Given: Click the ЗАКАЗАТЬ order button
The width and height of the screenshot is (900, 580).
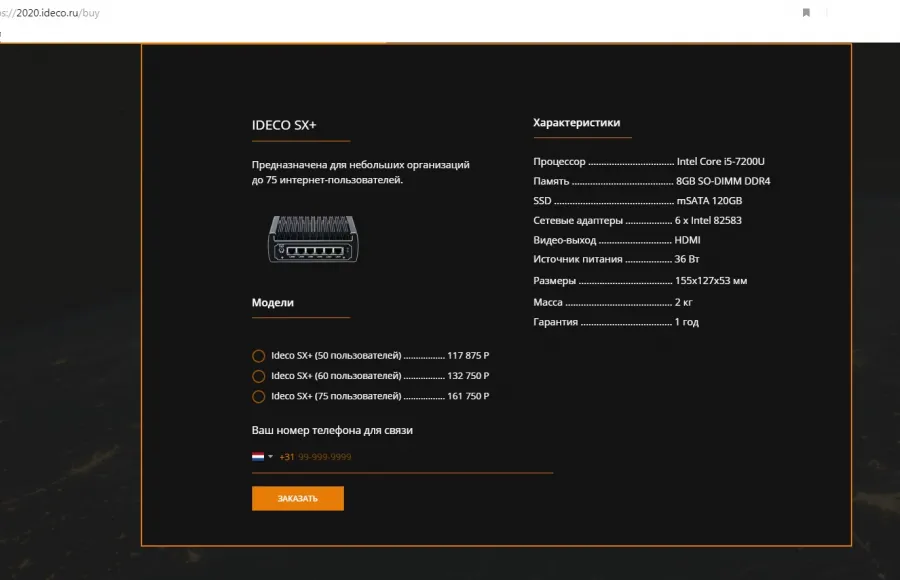Looking at the screenshot, I should pyautogui.click(x=298, y=498).
